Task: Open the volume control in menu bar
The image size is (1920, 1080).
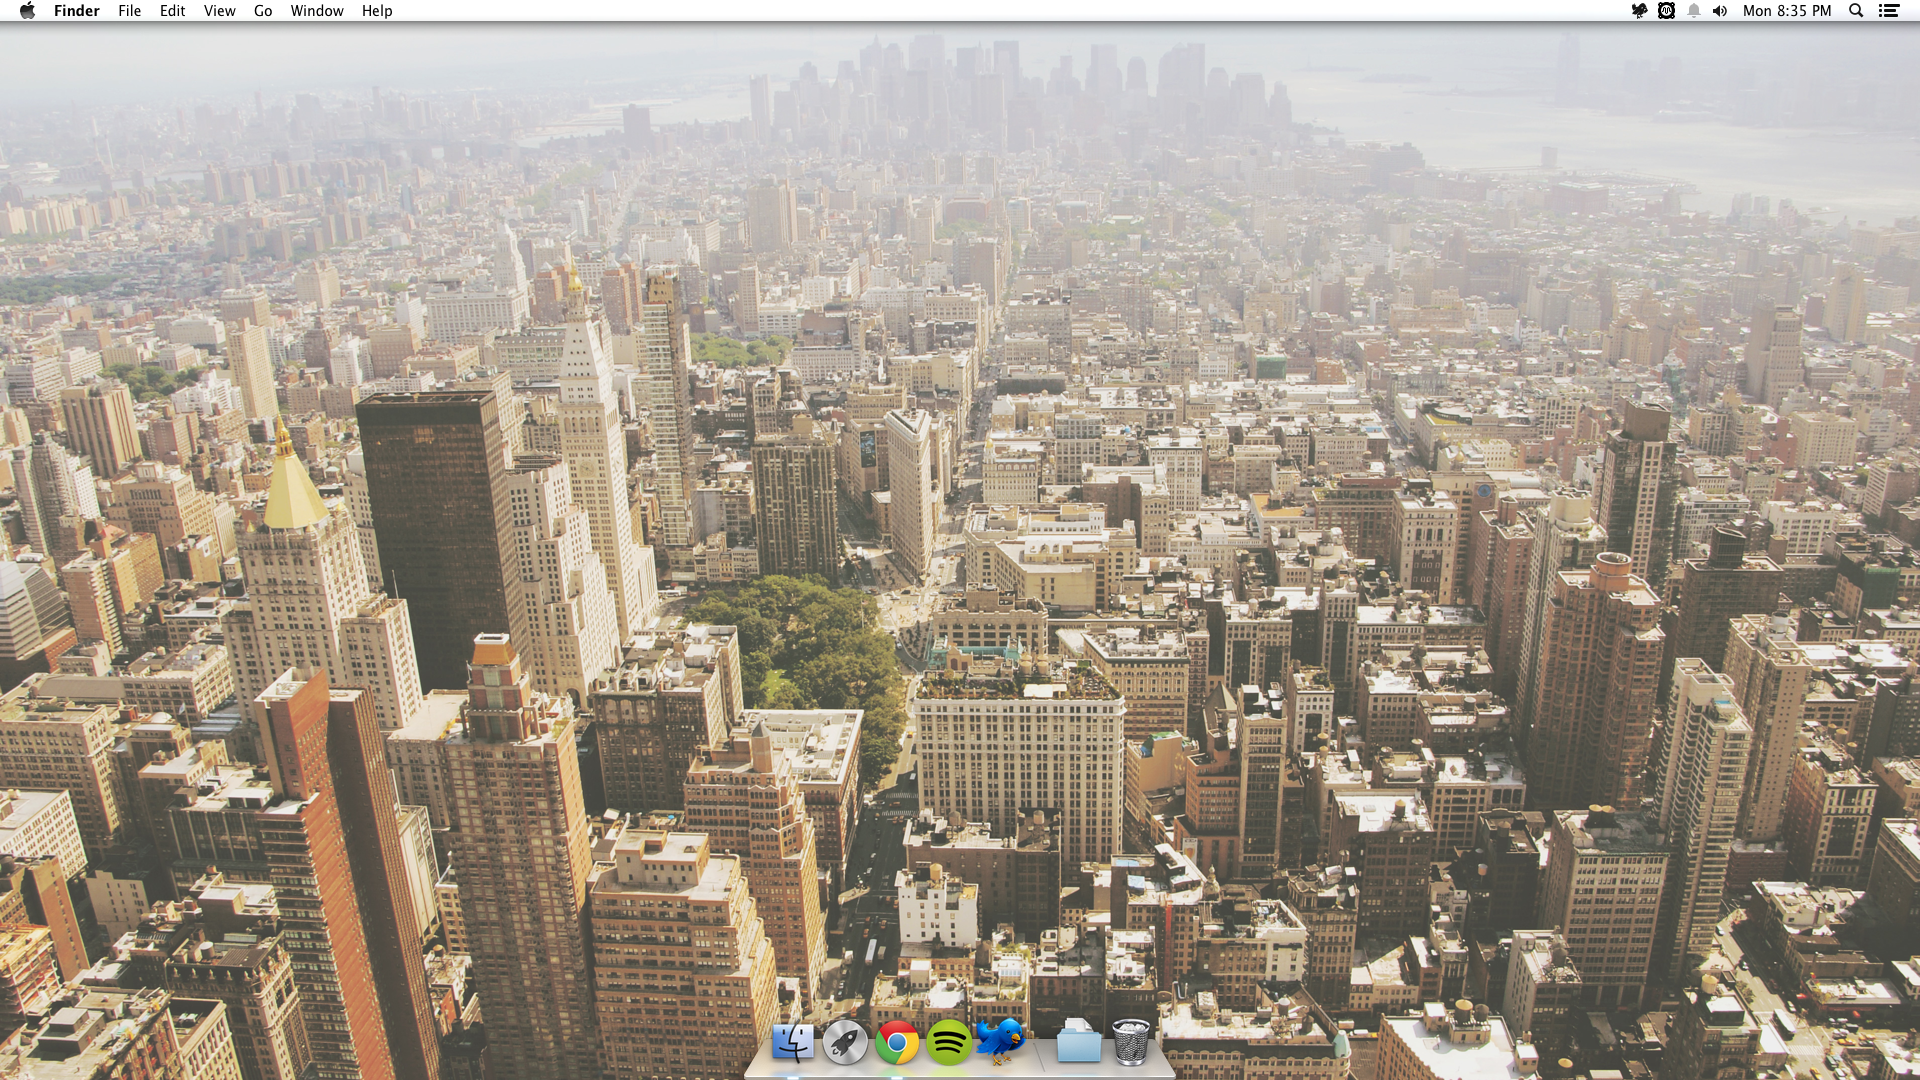Action: (x=1720, y=11)
